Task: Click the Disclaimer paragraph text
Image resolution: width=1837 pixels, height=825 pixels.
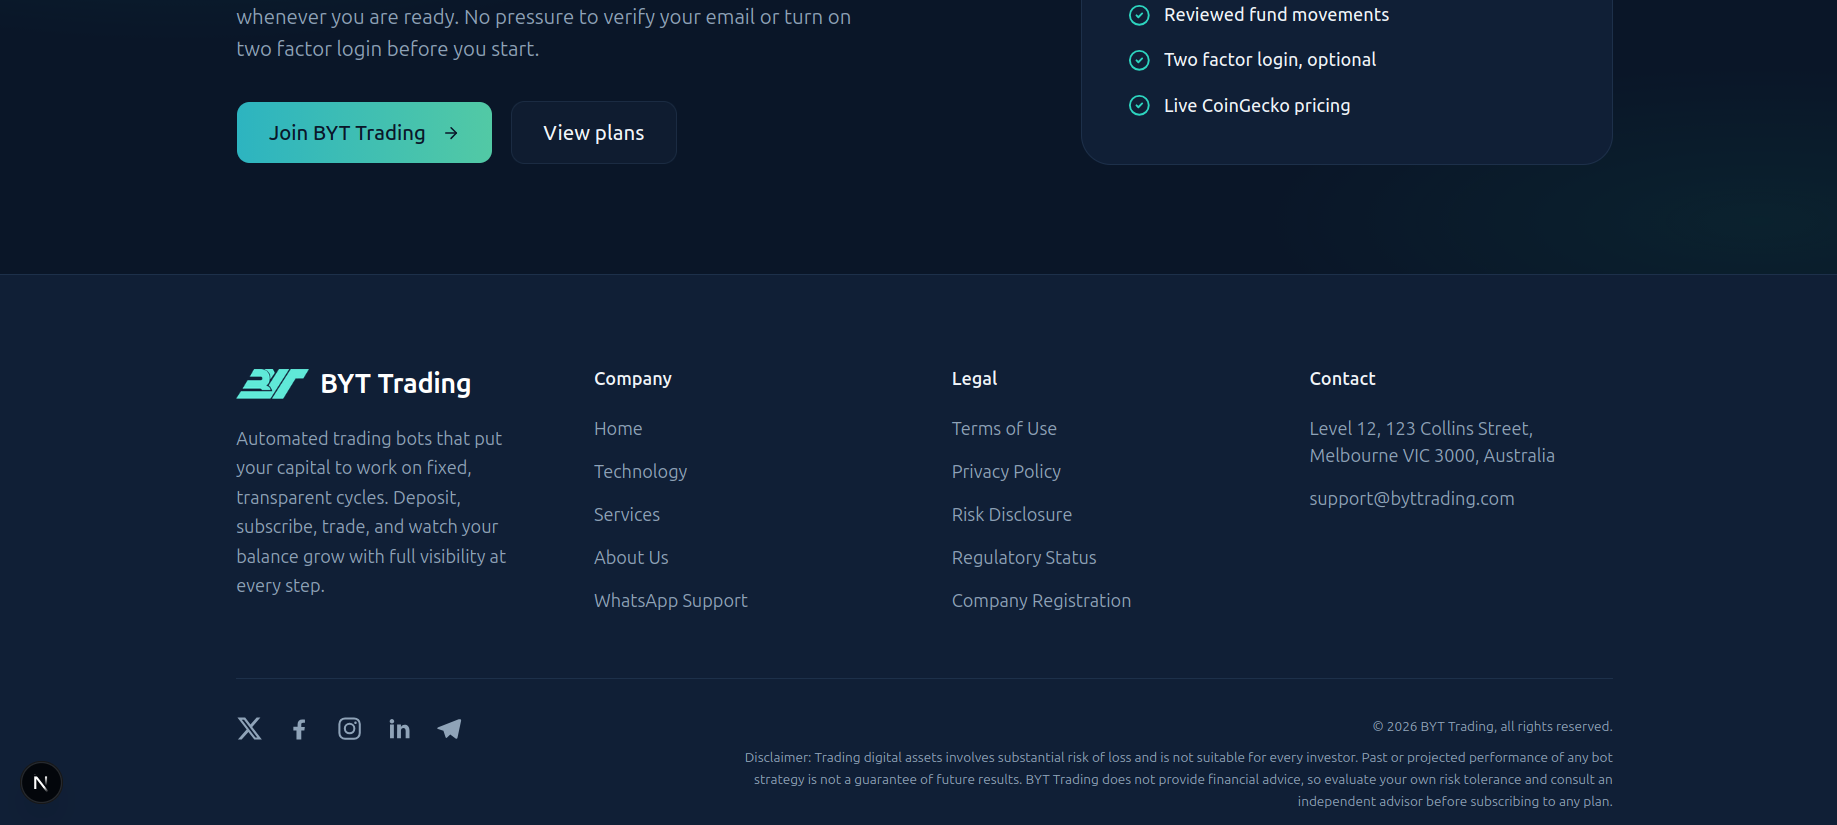Action: [x=1179, y=779]
